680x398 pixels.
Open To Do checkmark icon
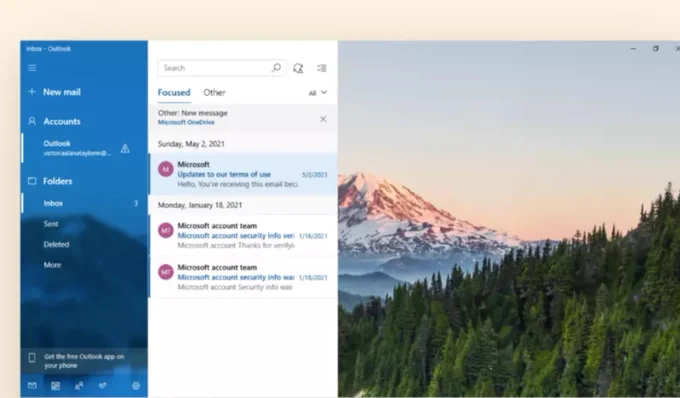pyautogui.click(x=102, y=385)
